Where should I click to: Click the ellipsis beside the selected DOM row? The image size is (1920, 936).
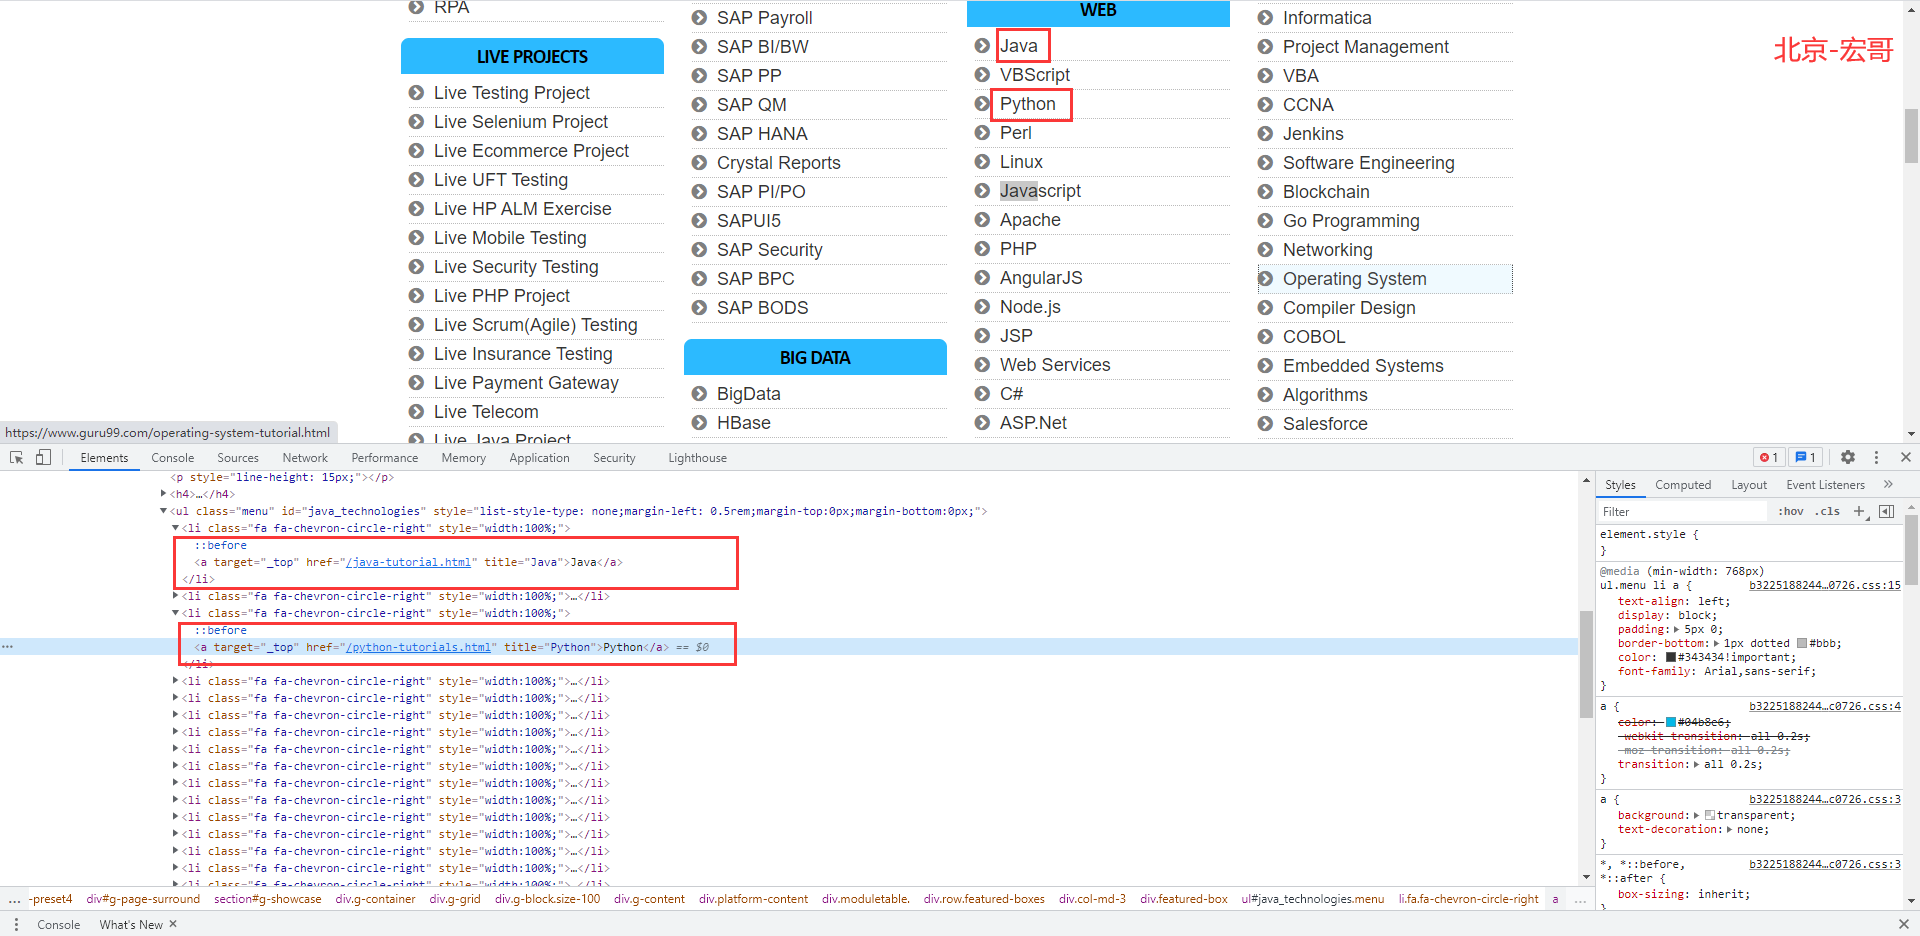(x=7, y=647)
